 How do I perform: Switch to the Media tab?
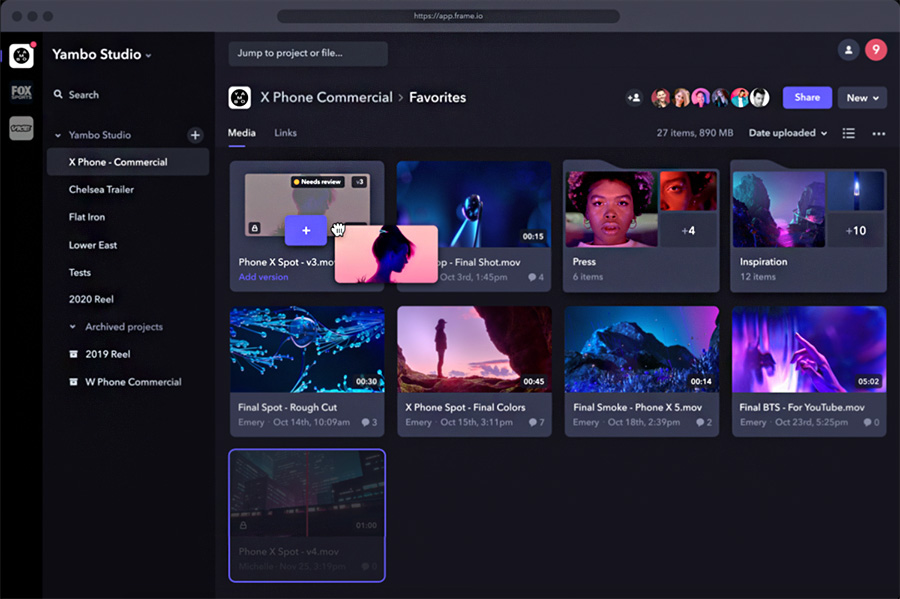coord(242,133)
